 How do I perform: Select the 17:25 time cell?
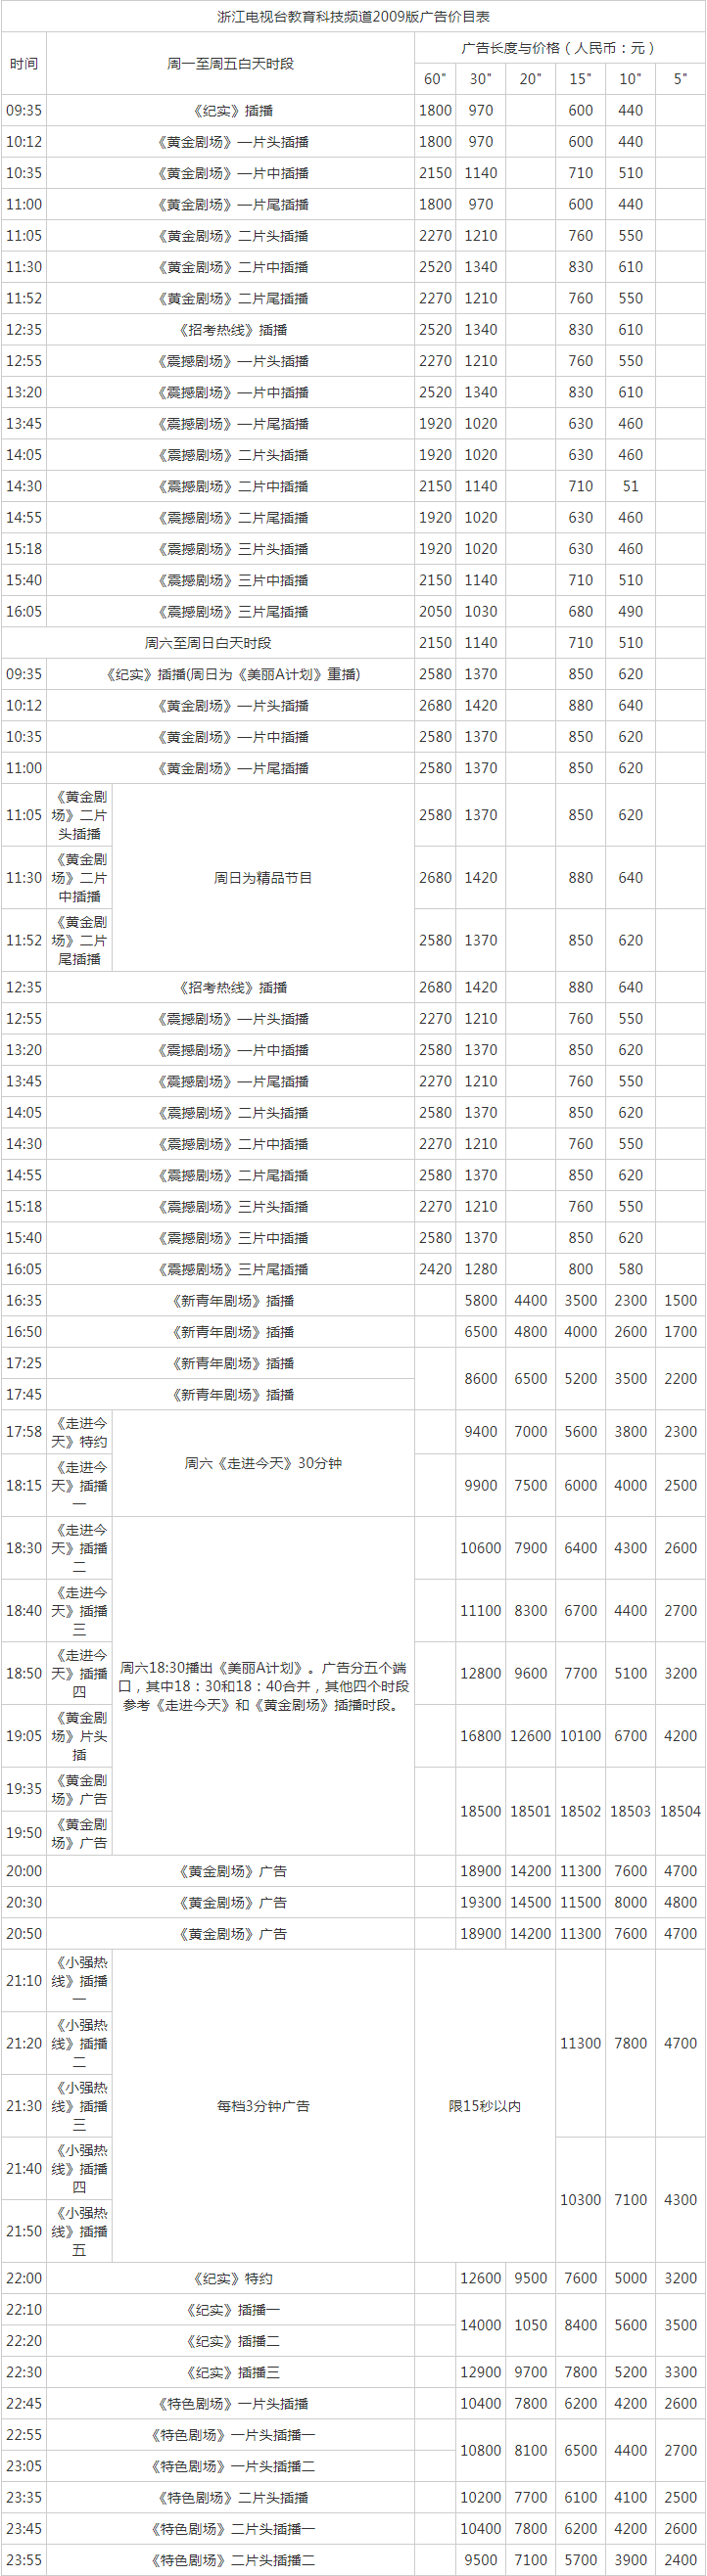click(x=24, y=1363)
